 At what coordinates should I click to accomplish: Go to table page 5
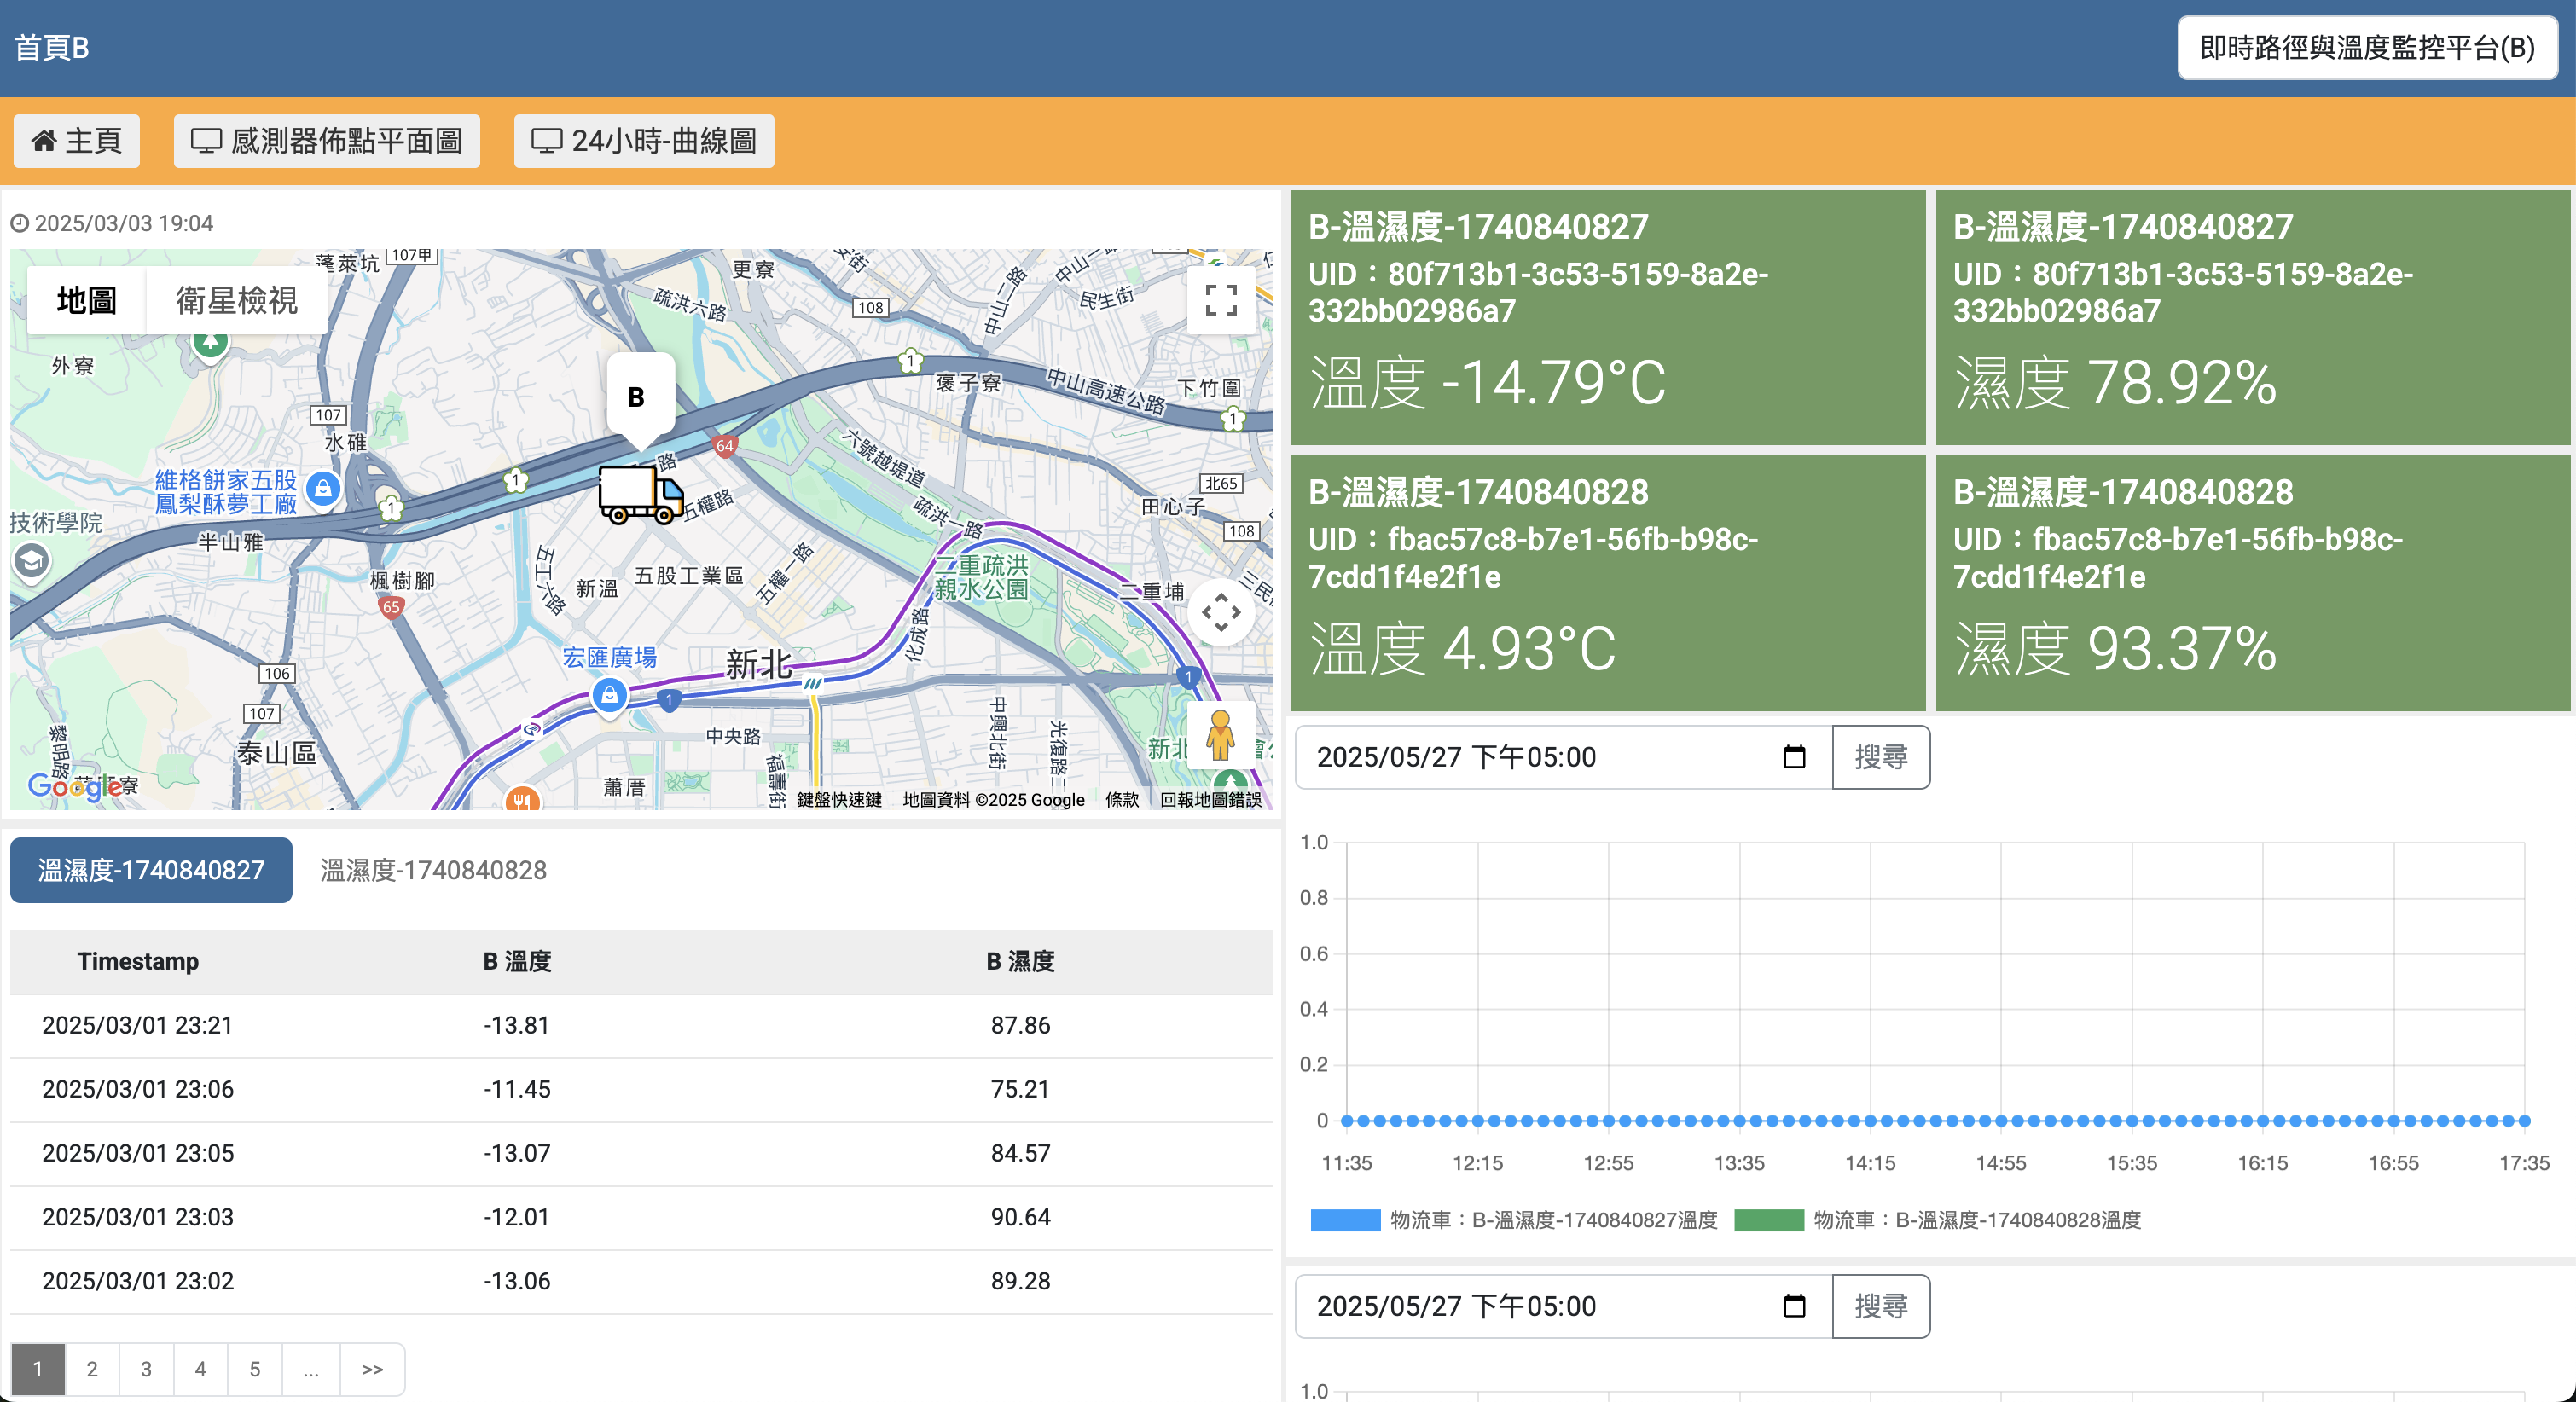(x=255, y=1369)
